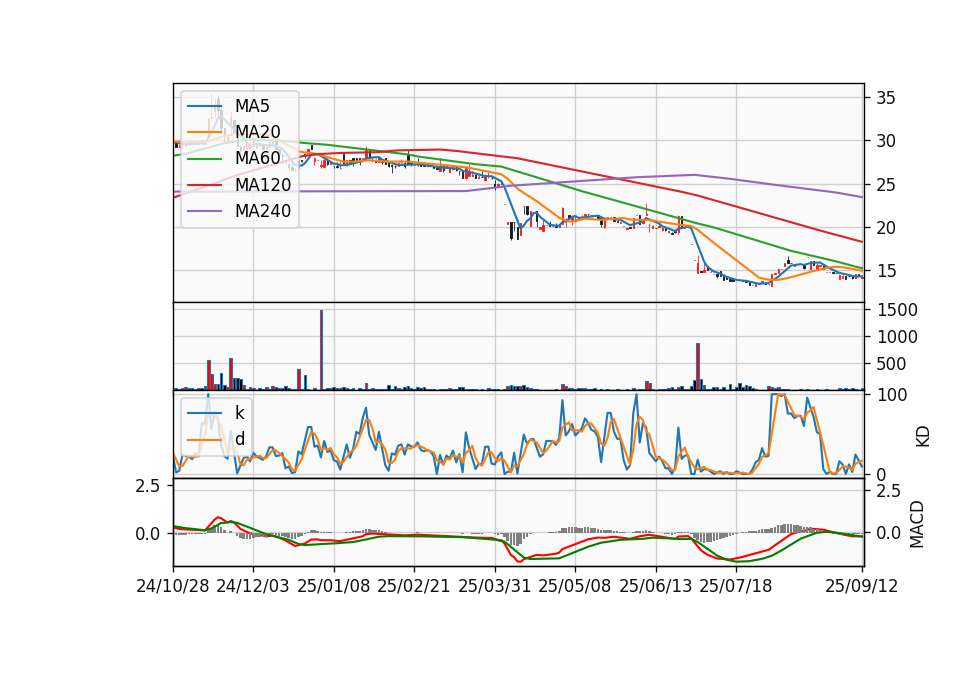Click the date label 25/05/08

[x=575, y=586]
